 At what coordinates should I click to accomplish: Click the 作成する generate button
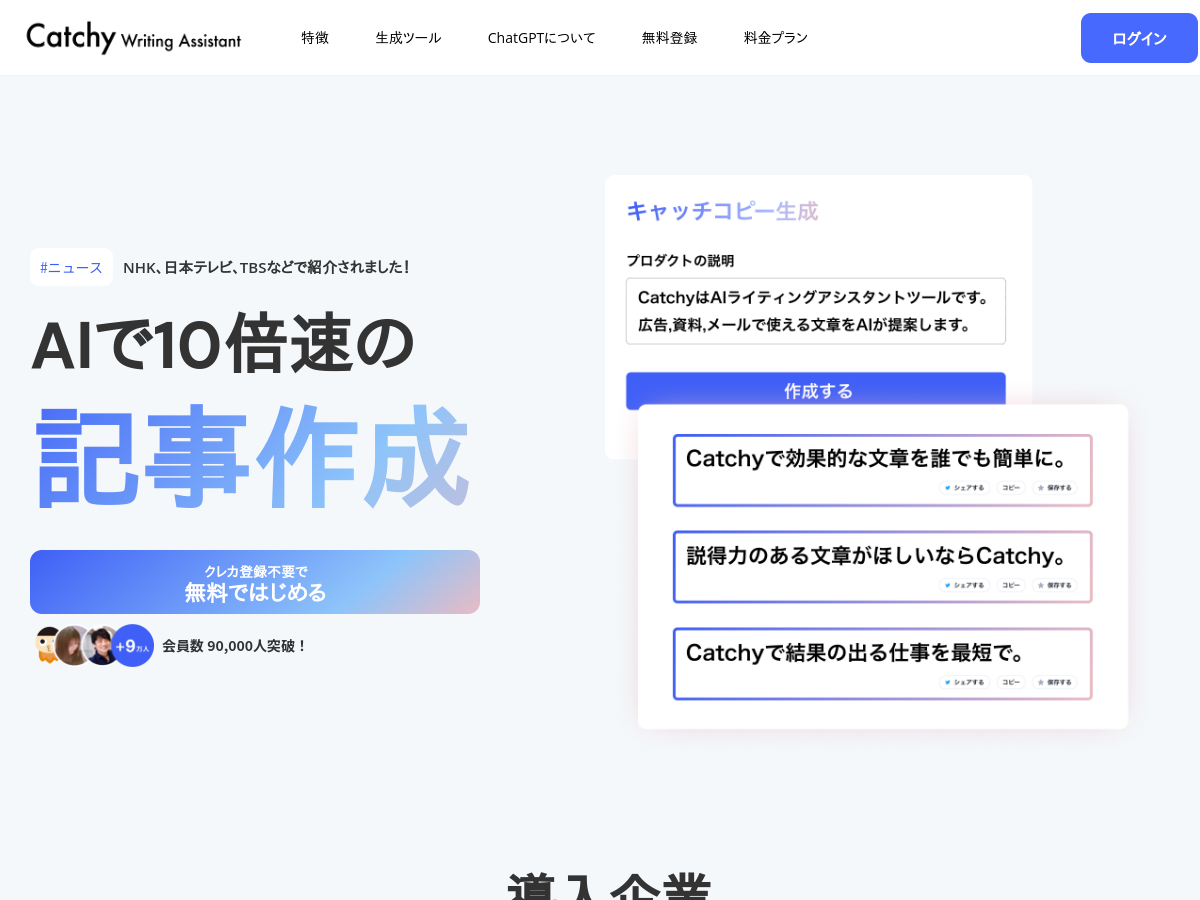coord(816,391)
